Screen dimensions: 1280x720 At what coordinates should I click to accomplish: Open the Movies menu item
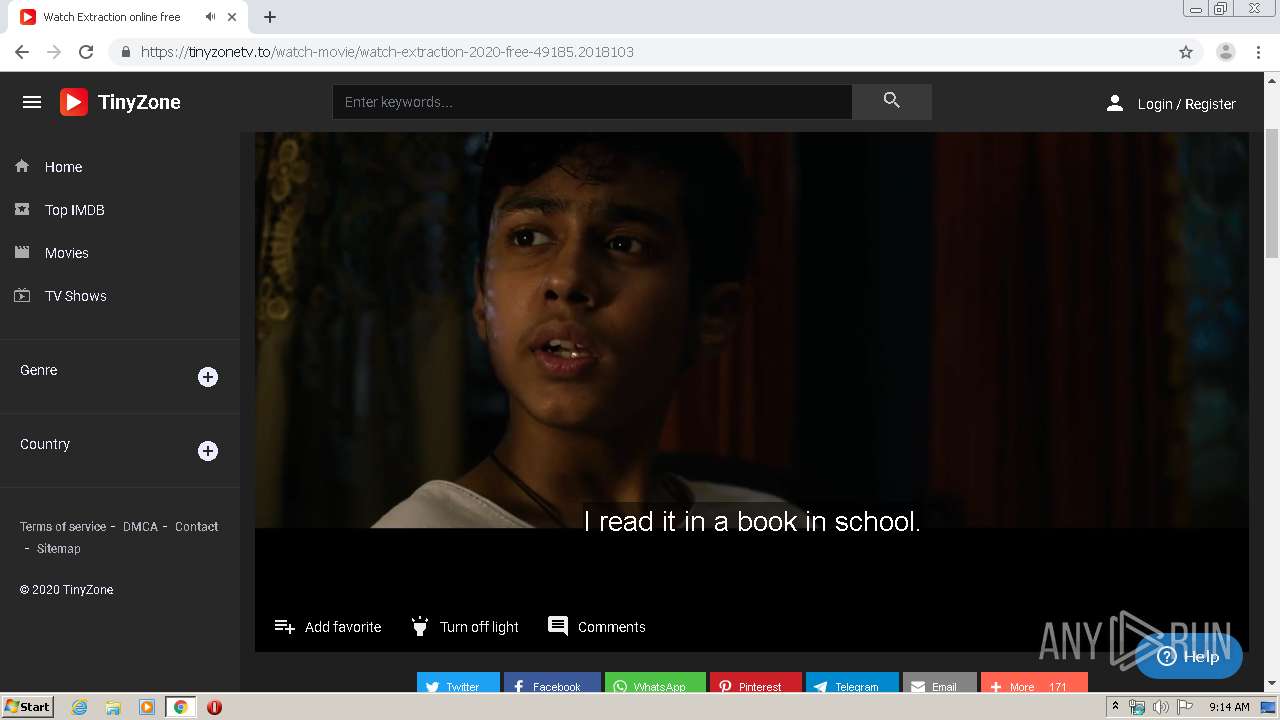click(x=67, y=253)
